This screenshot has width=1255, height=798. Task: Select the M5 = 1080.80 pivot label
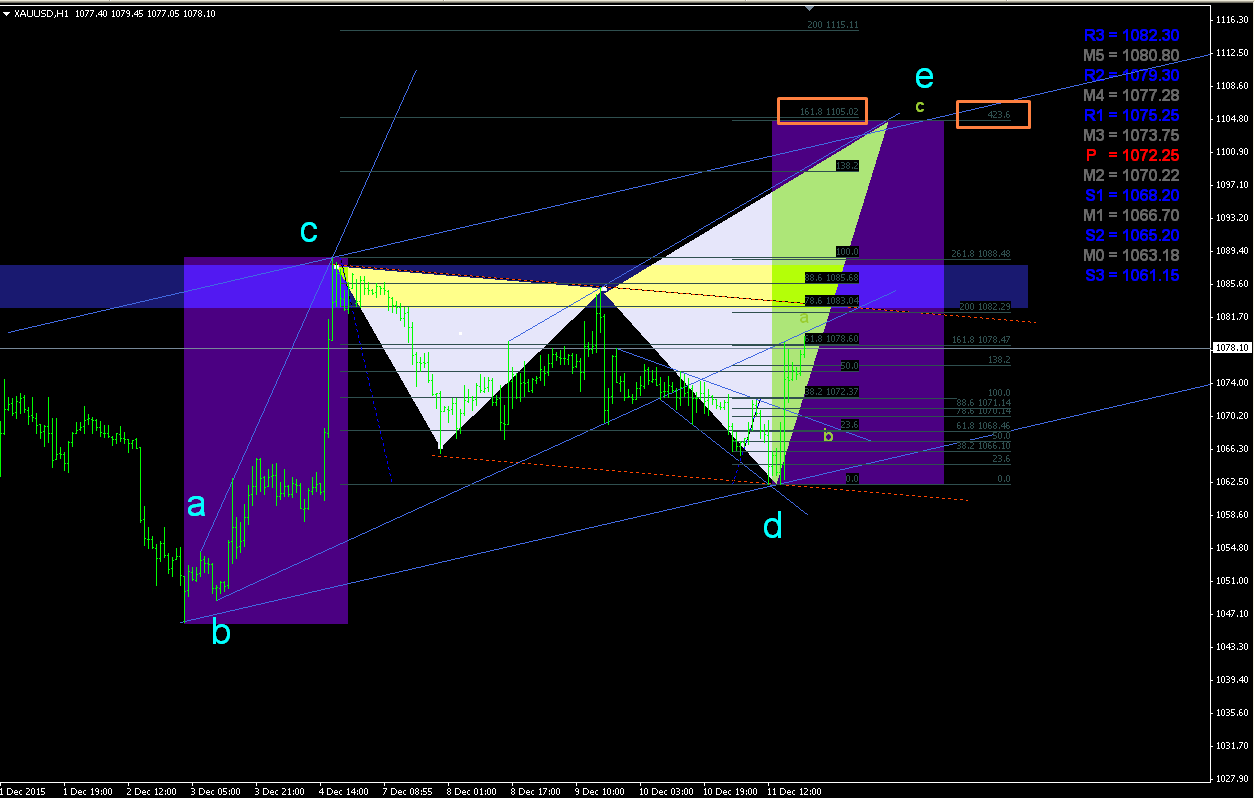[x=1133, y=54]
